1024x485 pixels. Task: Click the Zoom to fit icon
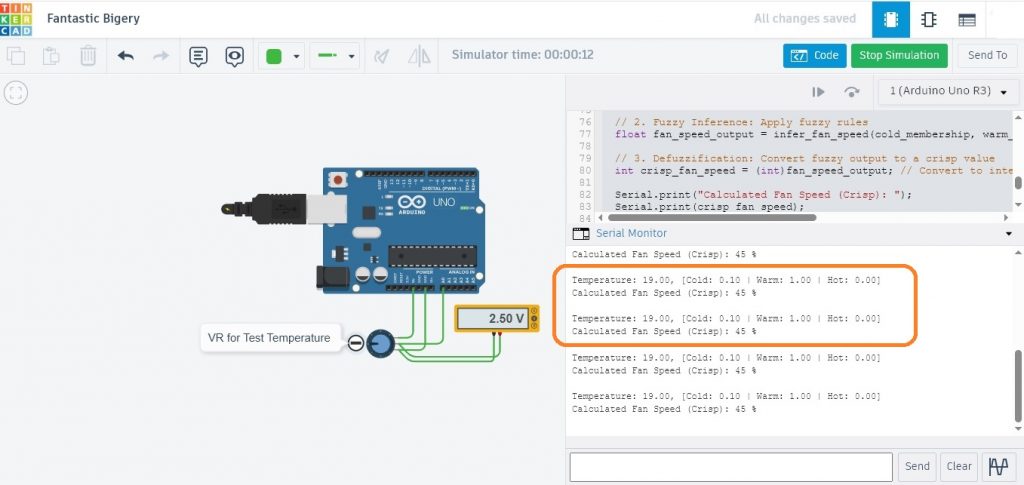pos(16,93)
